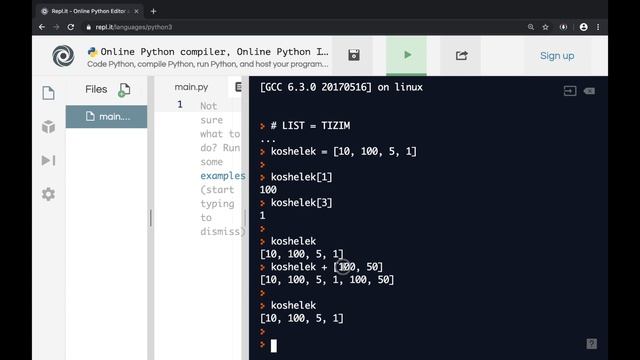Open the Files sidebar icon
640x360 pixels.
tap(49, 93)
